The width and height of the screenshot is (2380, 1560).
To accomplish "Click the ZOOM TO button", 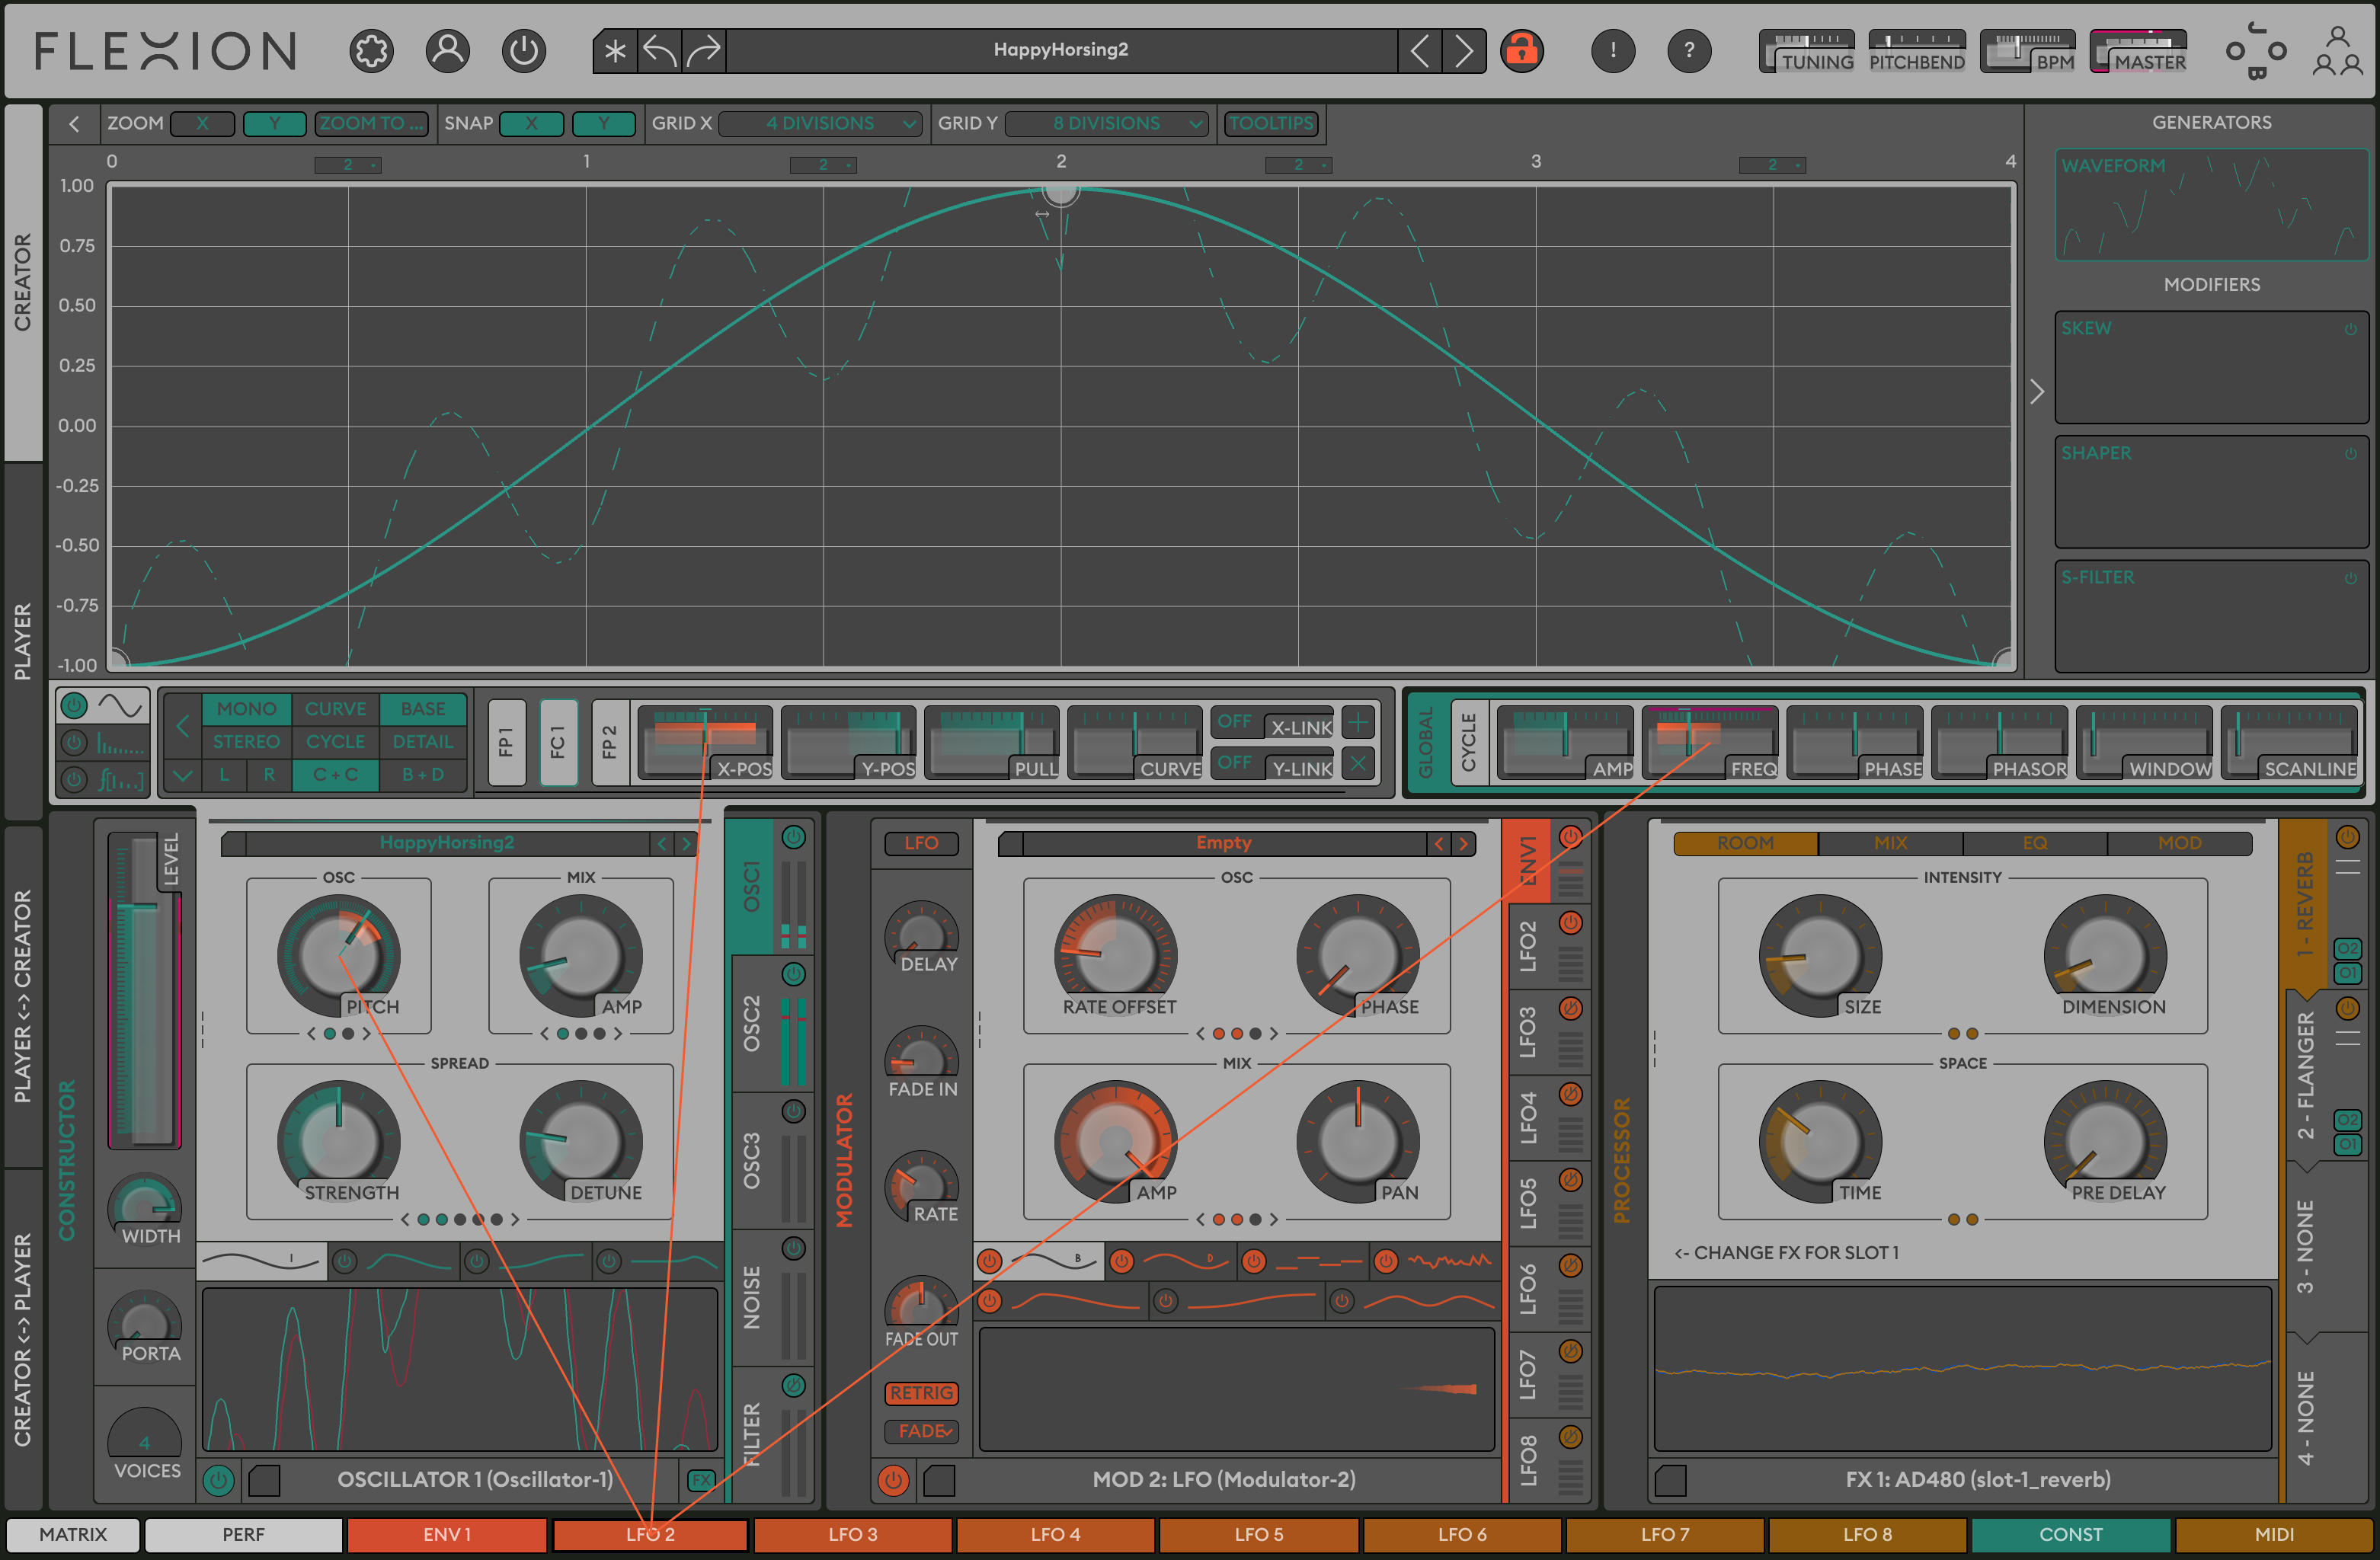I will [x=371, y=123].
